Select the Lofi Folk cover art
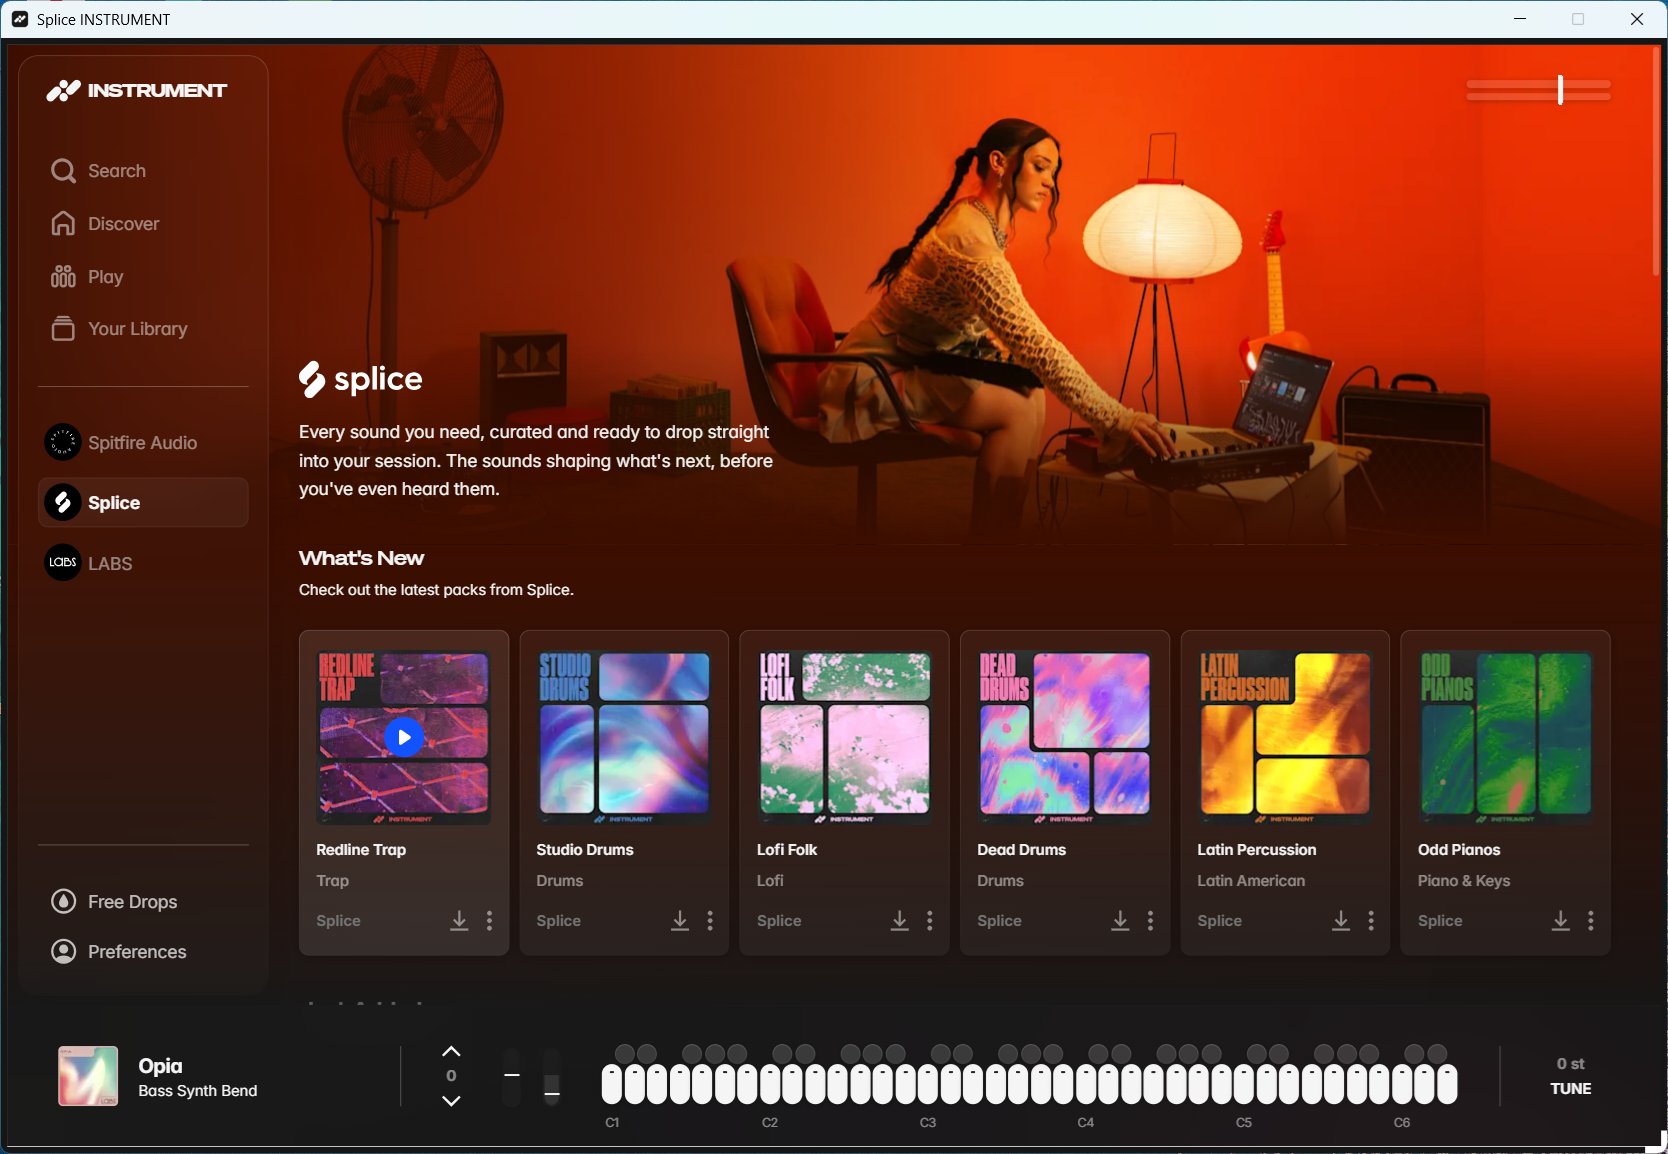Image resolution: width=1668 pixels, height=1154 pixels. [x=844, y=738]
